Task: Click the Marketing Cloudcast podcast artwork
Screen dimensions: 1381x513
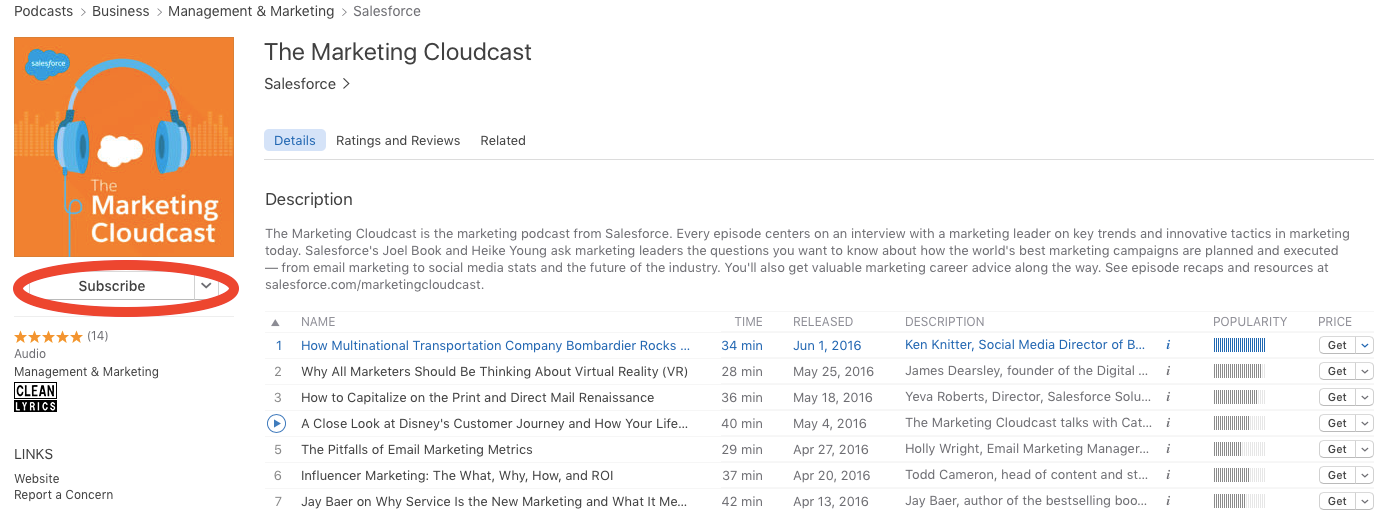Action: coord(124,147)
